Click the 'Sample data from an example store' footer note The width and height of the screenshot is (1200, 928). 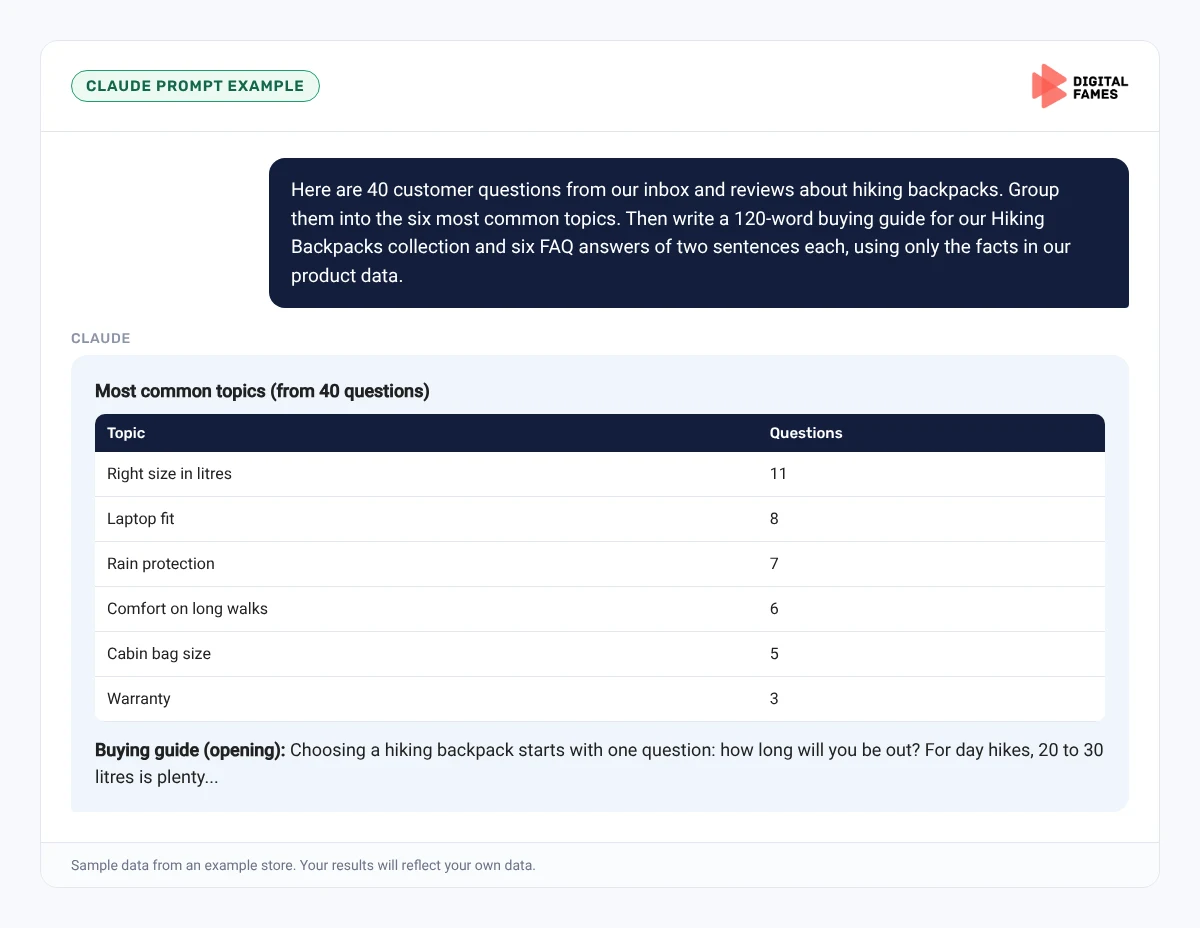point(303,865)
